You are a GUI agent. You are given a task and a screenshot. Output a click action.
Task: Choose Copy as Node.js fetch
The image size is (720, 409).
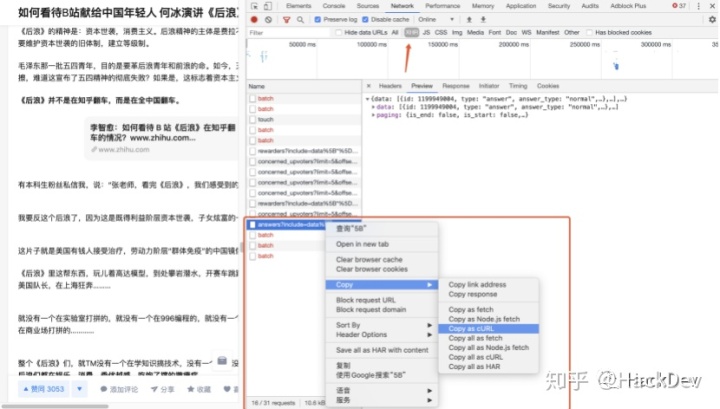[488, 319]
